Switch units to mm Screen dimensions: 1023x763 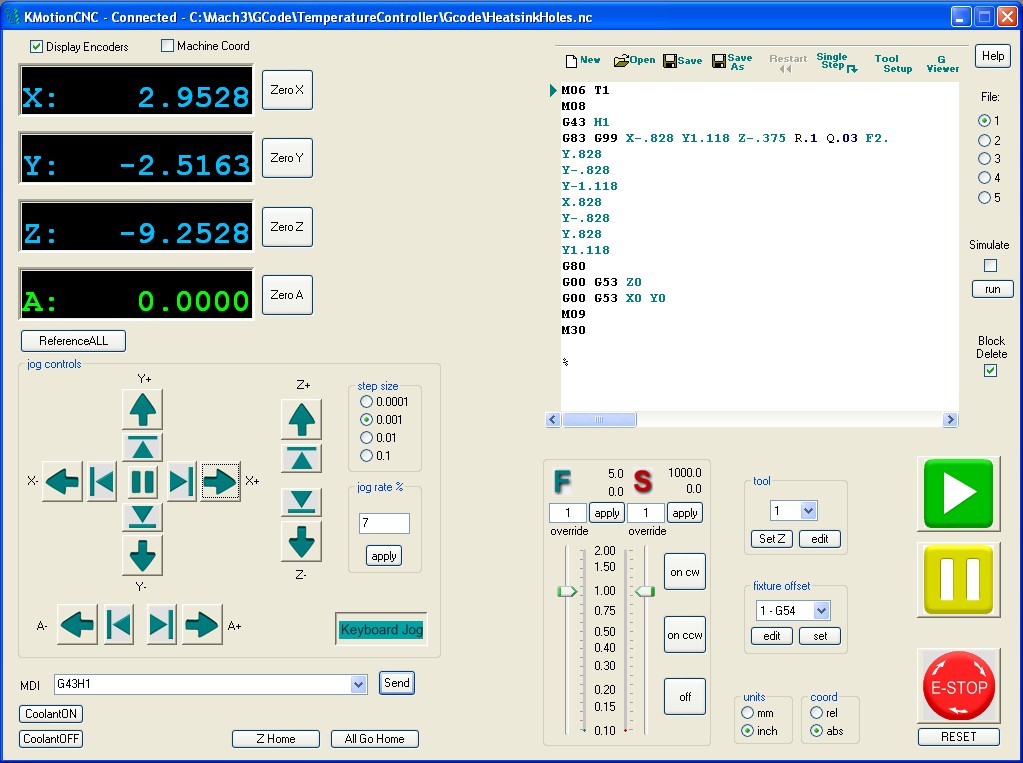pyautogui.click(x=748, y=713)
